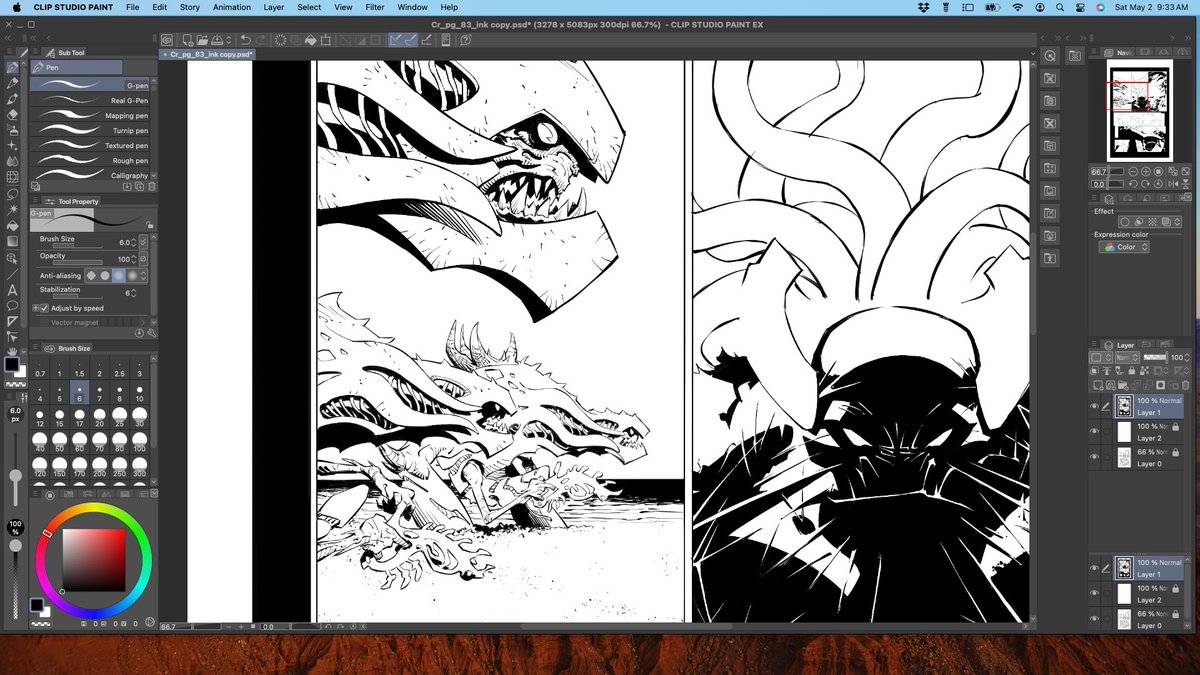
Task: Click the New document icon in command bar
Action: pyautogui.click(x=188, y=40)
